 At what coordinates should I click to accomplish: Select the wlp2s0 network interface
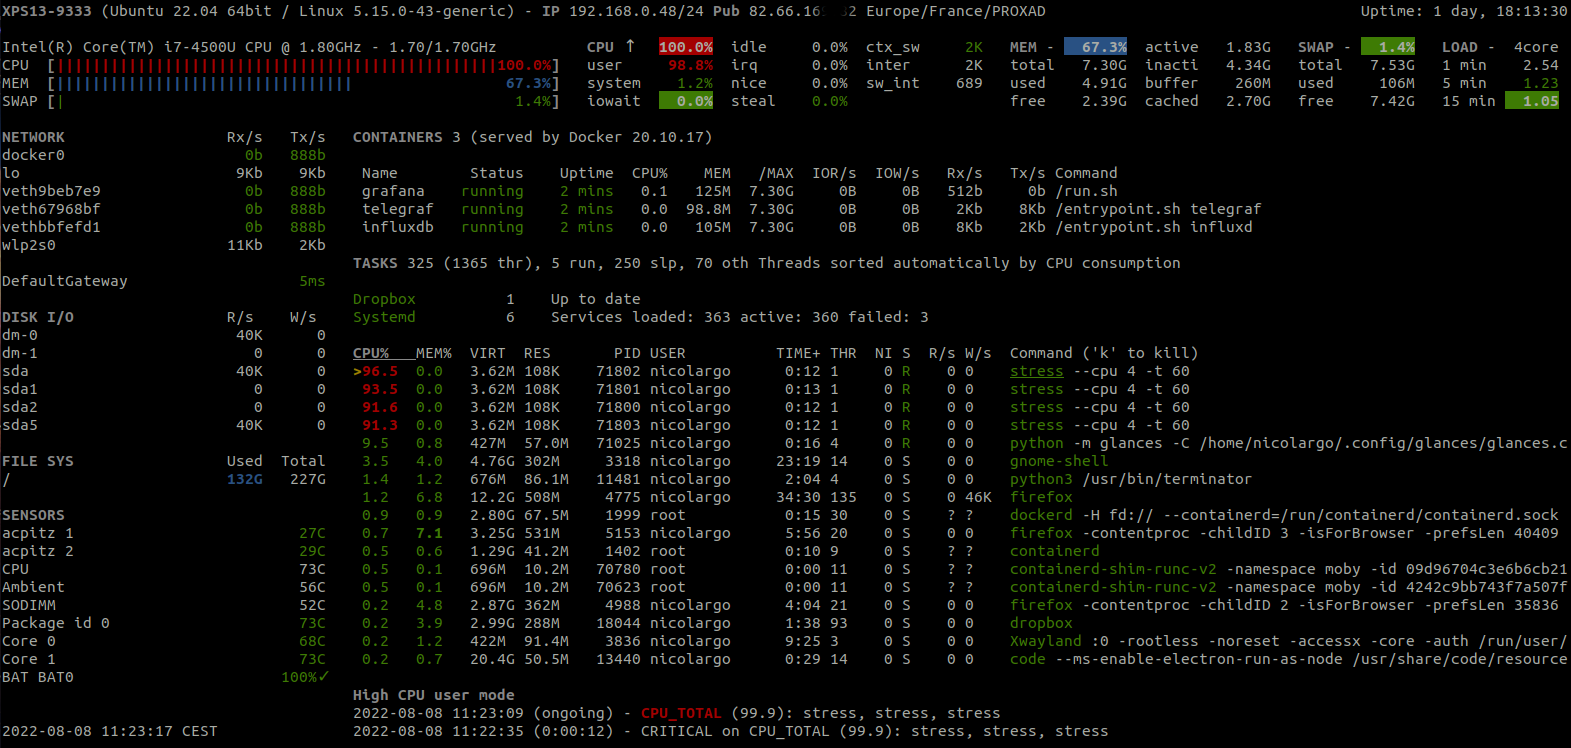click(29, 245)
